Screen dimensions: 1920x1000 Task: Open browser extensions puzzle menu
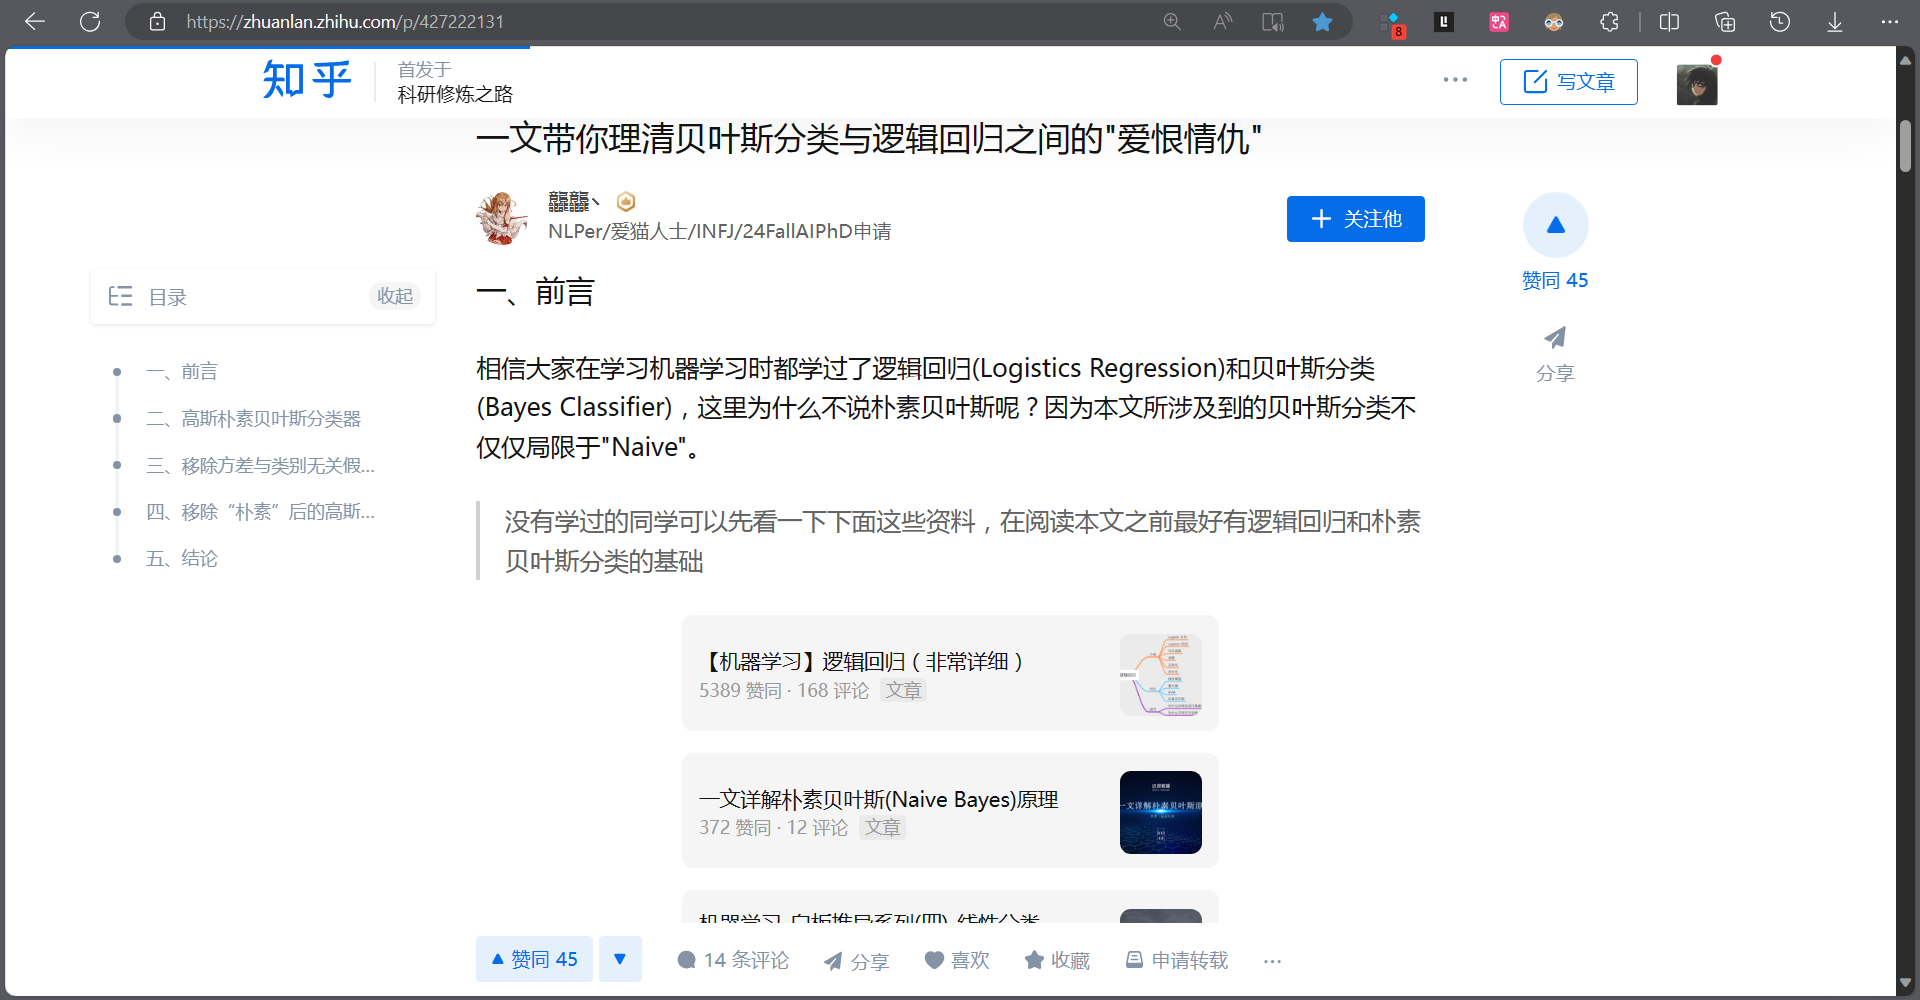coord(1609,21)
